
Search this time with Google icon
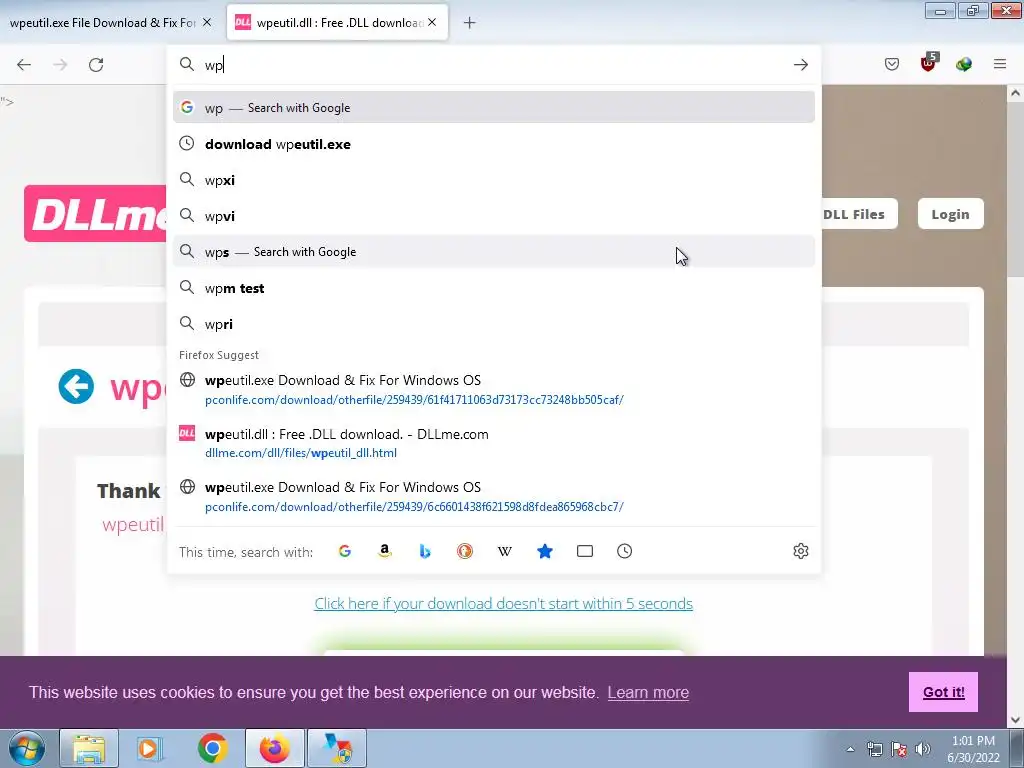click(x=345, y=551)
